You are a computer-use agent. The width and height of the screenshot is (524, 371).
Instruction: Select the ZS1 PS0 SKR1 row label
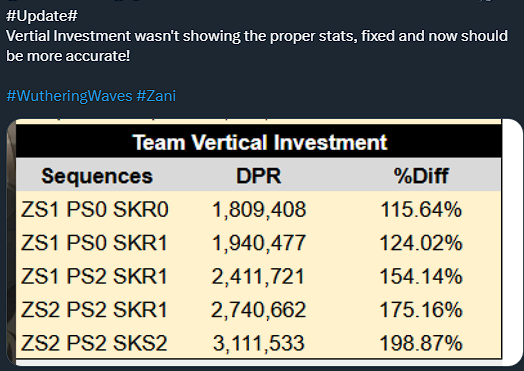point(94,243)
